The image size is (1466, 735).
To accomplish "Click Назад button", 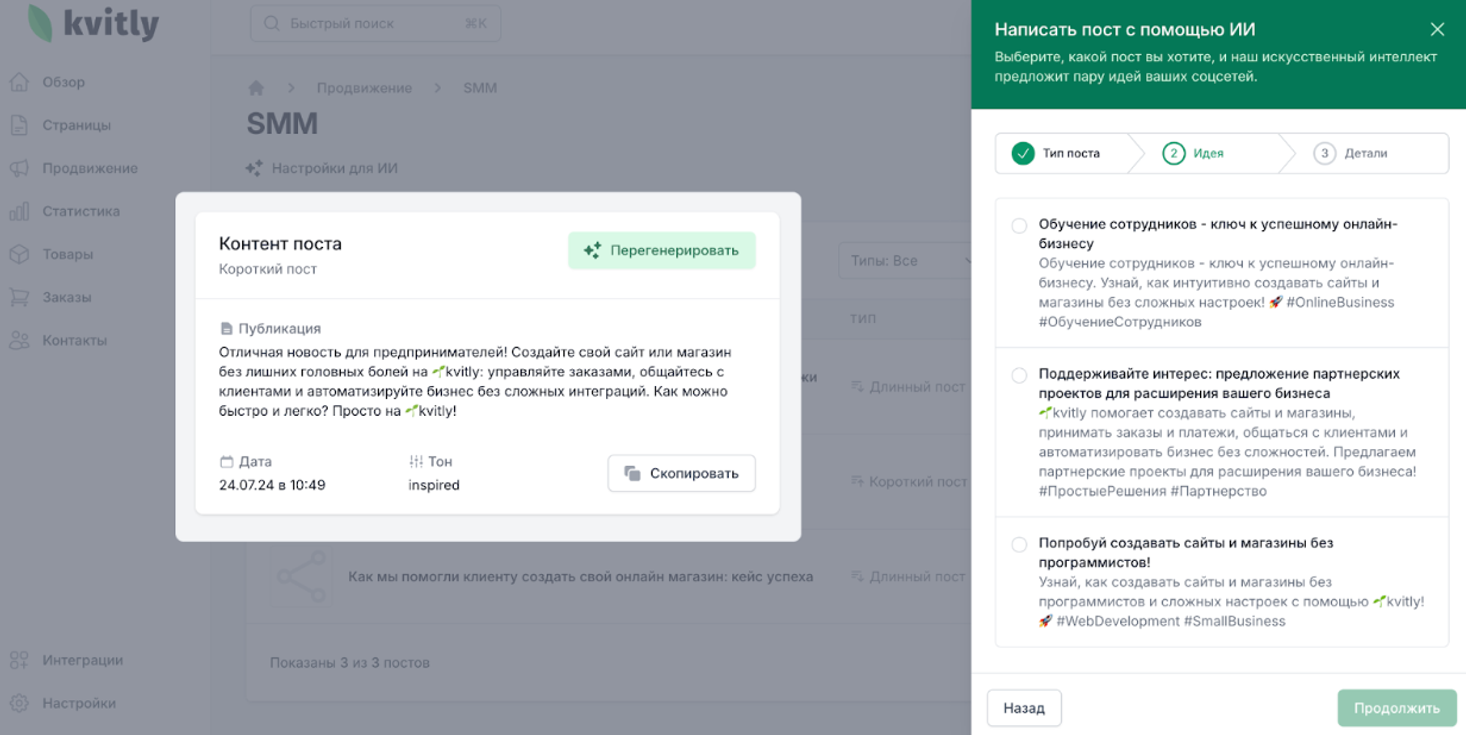I will tap(1024, 708).
